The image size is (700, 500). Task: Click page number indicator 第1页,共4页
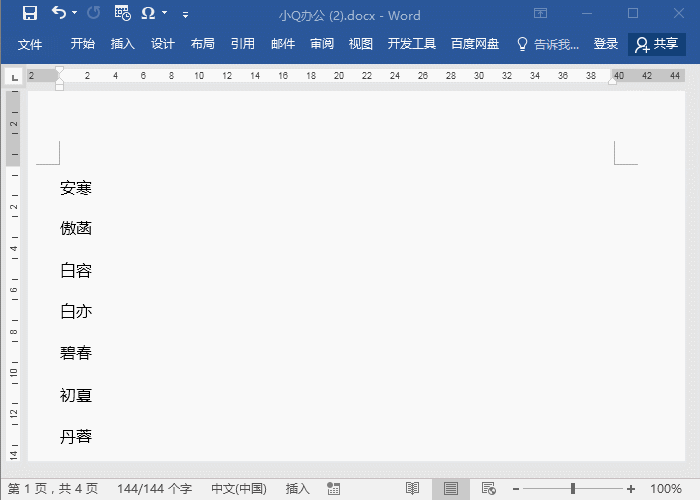pos(53,489)
